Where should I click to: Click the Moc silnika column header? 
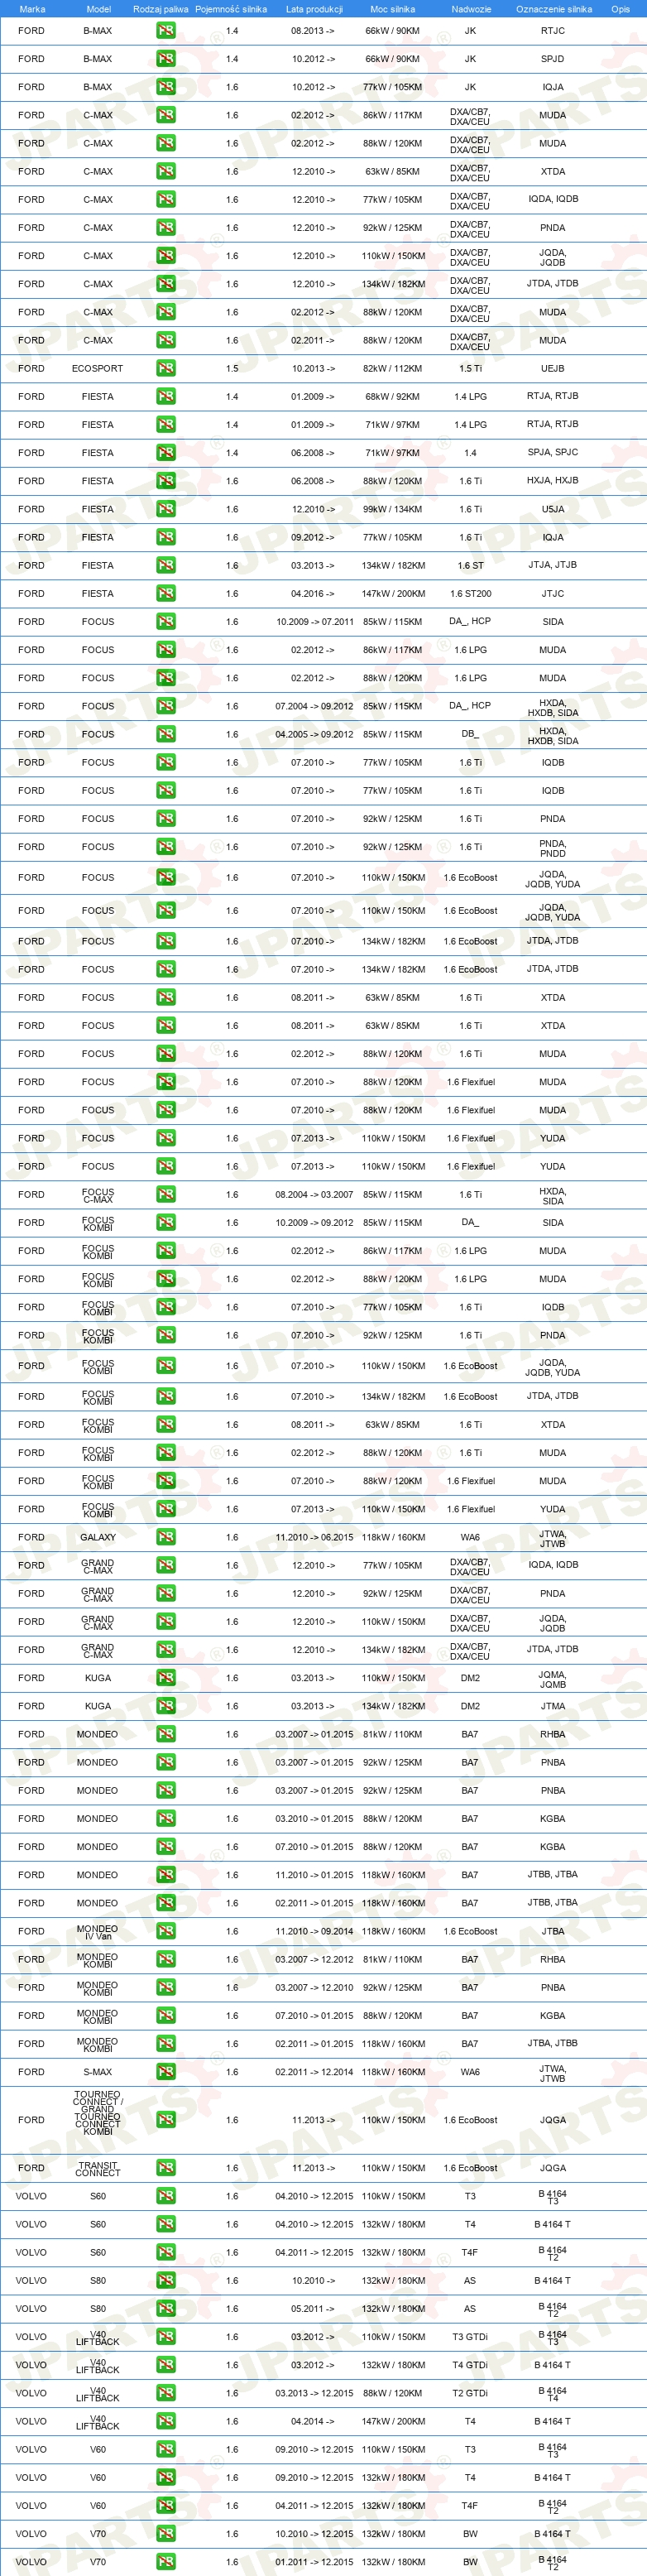pyautogui.click(x=392, y=9)
